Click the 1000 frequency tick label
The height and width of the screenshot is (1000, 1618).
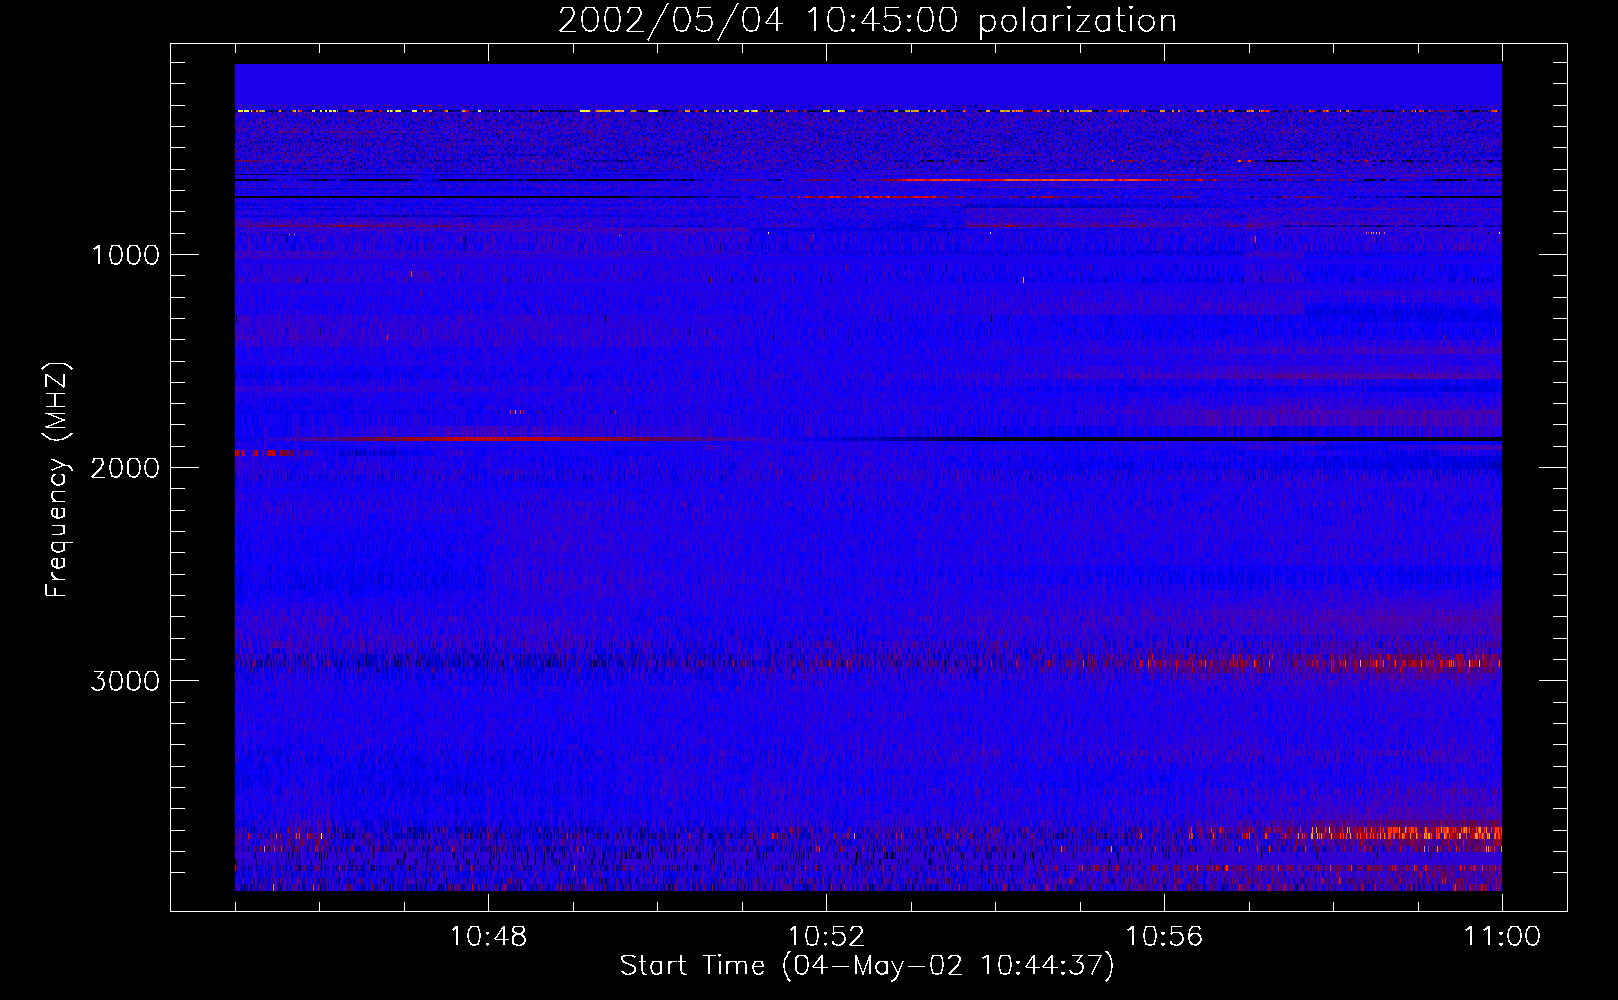pos(125,255)
